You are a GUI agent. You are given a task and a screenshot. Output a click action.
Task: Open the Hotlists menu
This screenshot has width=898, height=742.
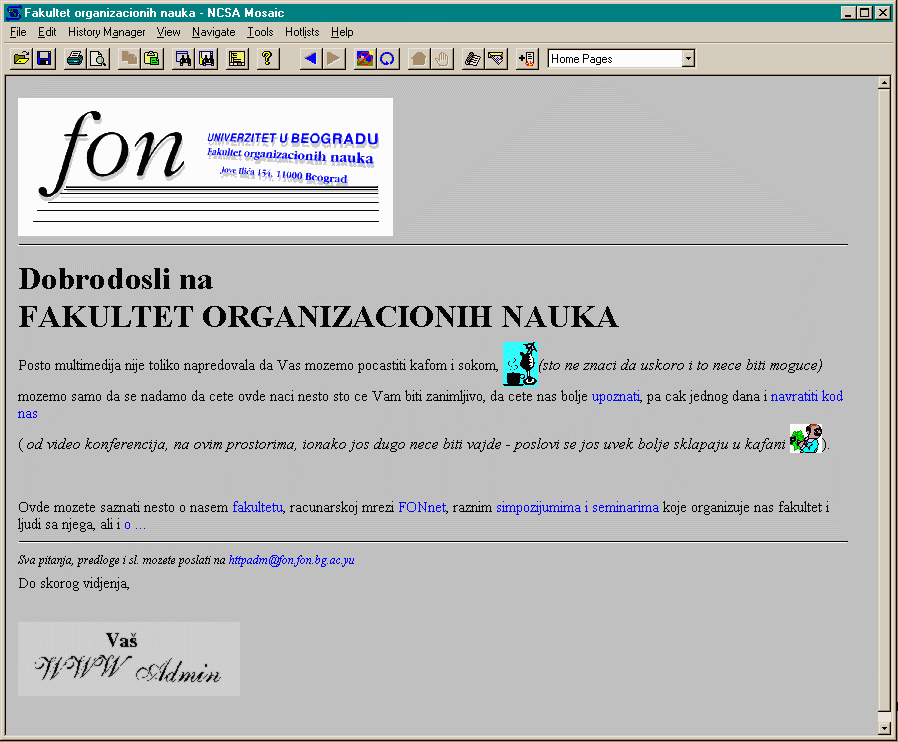click(x=302, y=32)
